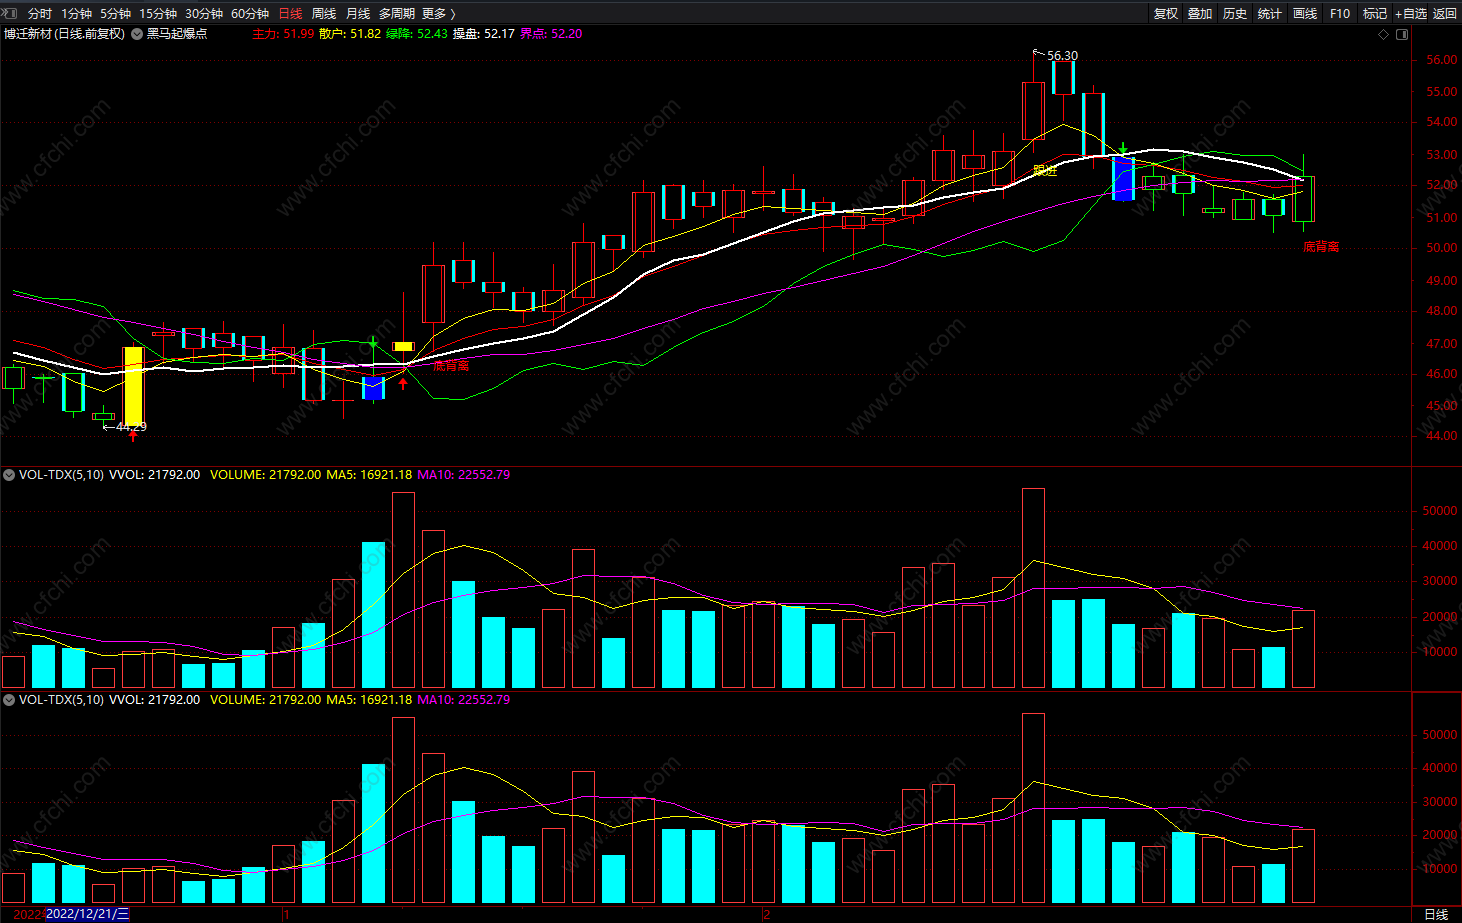Viewport: 1462px width, 923px height.
Task: Click the 标记 mark button
Action: click(x=1375, y=14)
